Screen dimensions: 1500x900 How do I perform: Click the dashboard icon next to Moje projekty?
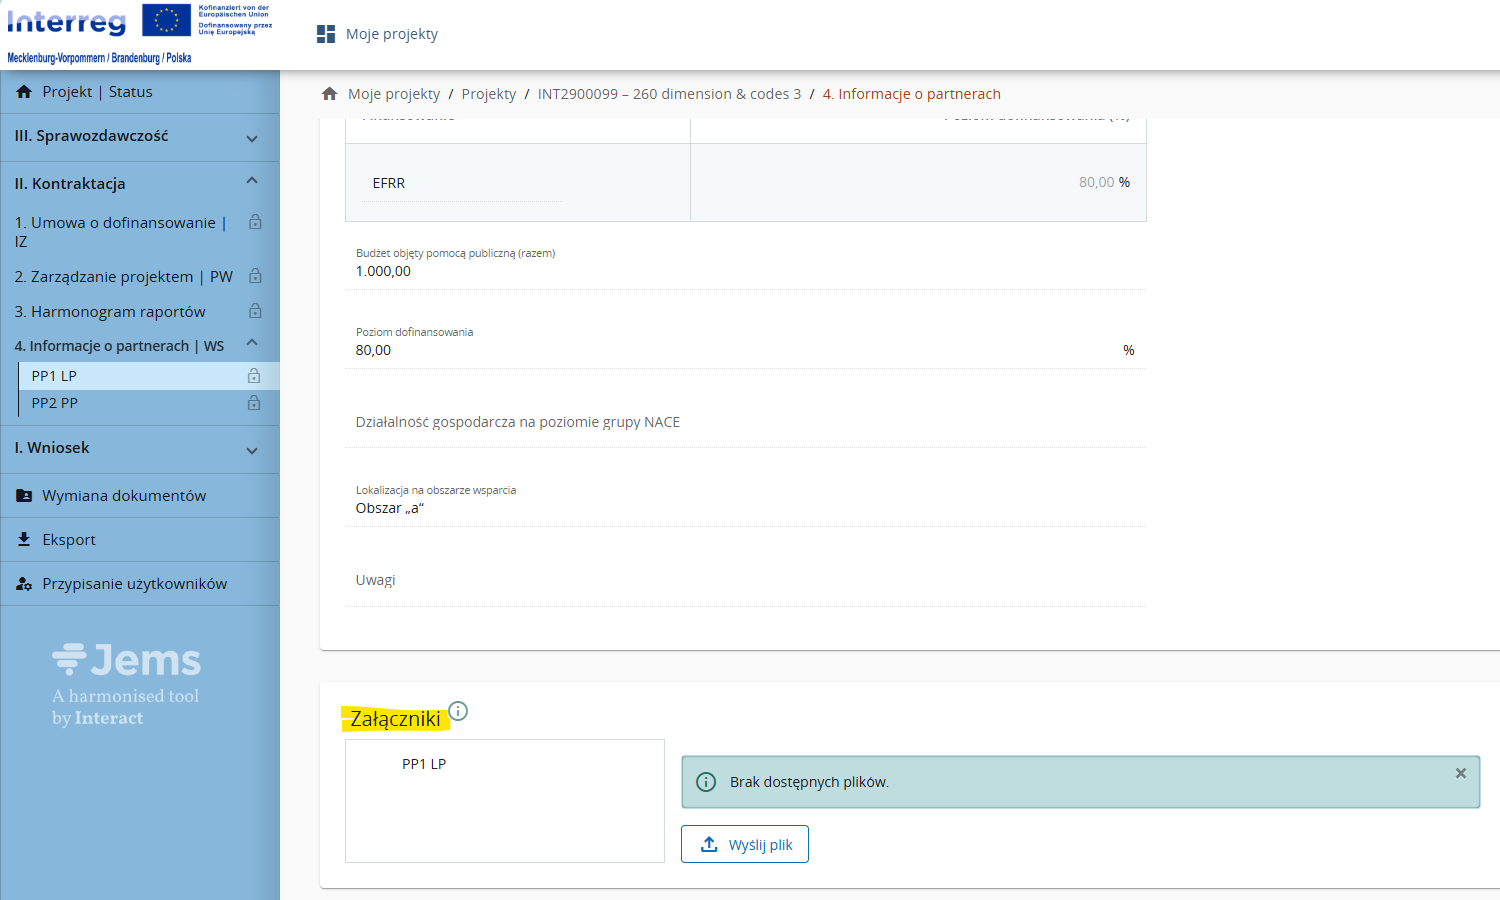point(326,34)
